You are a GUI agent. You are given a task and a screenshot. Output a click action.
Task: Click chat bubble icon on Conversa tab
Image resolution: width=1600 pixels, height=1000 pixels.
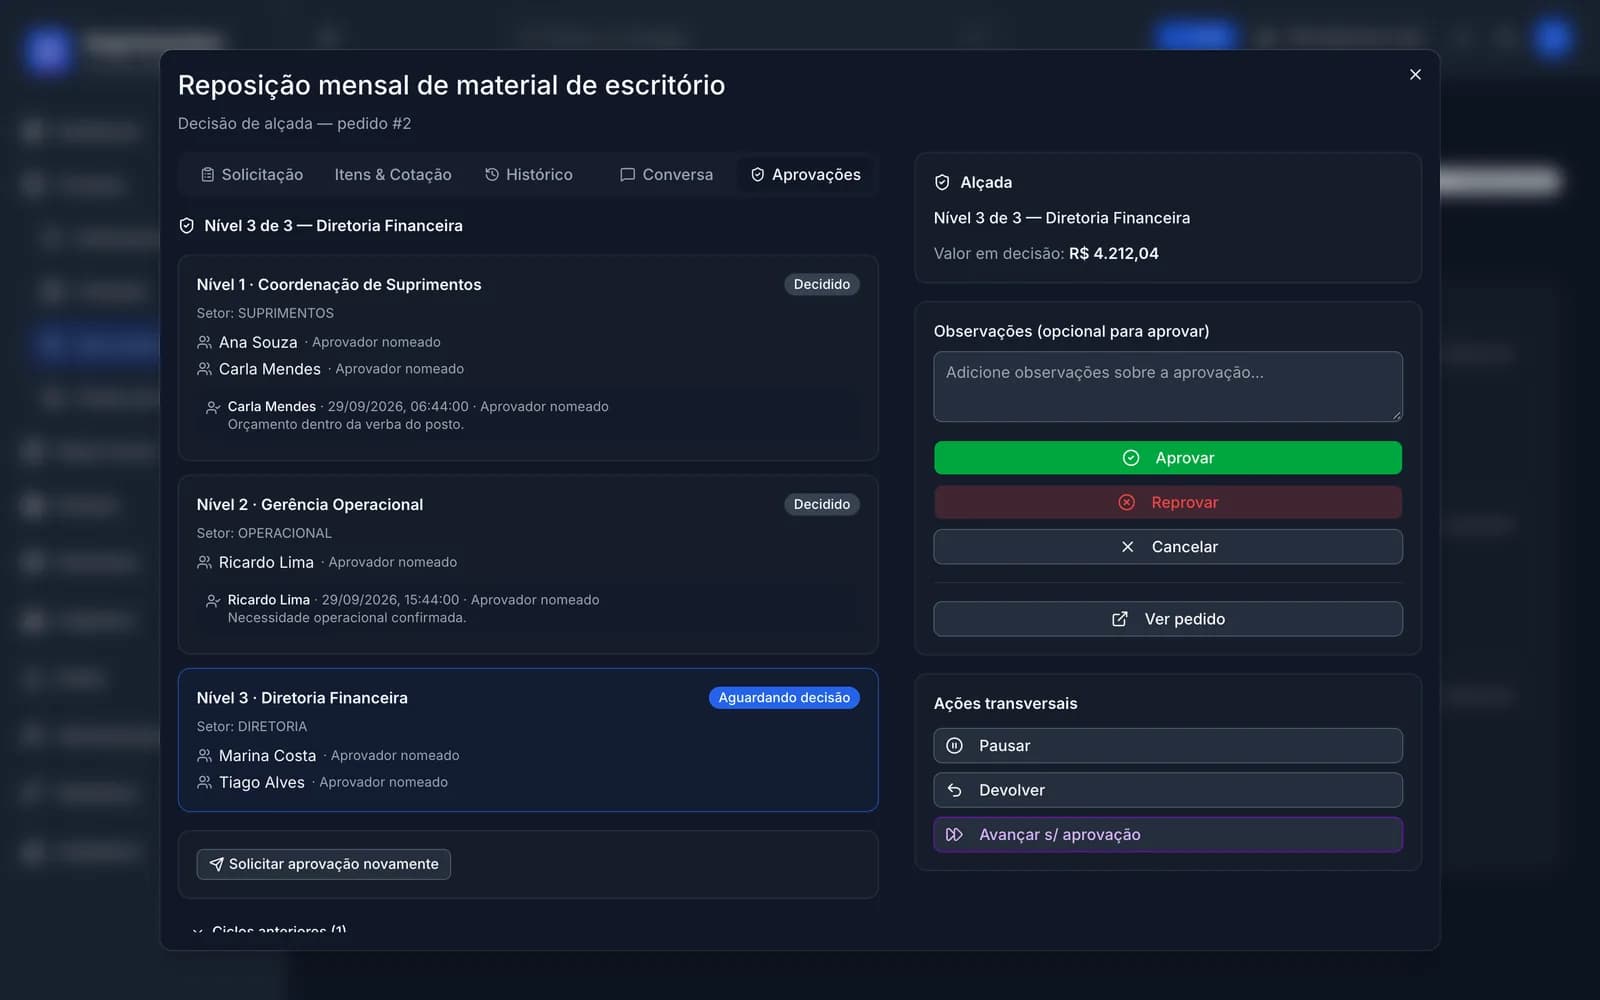pos(627,175)
